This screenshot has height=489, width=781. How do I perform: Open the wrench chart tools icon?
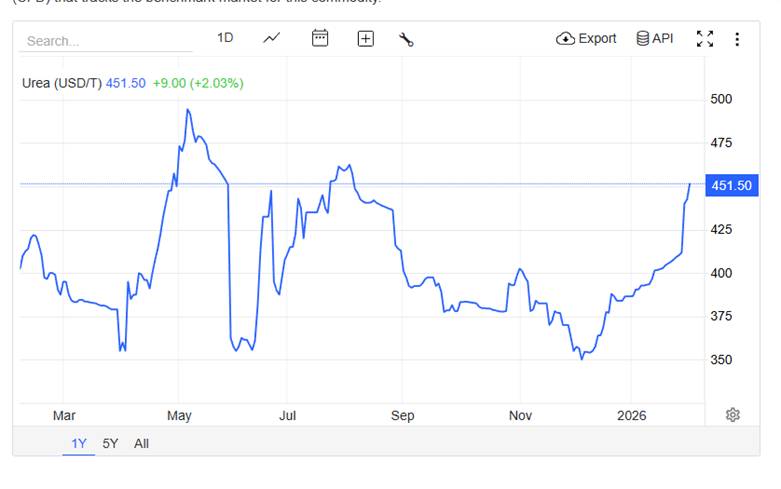pos(406,39)
